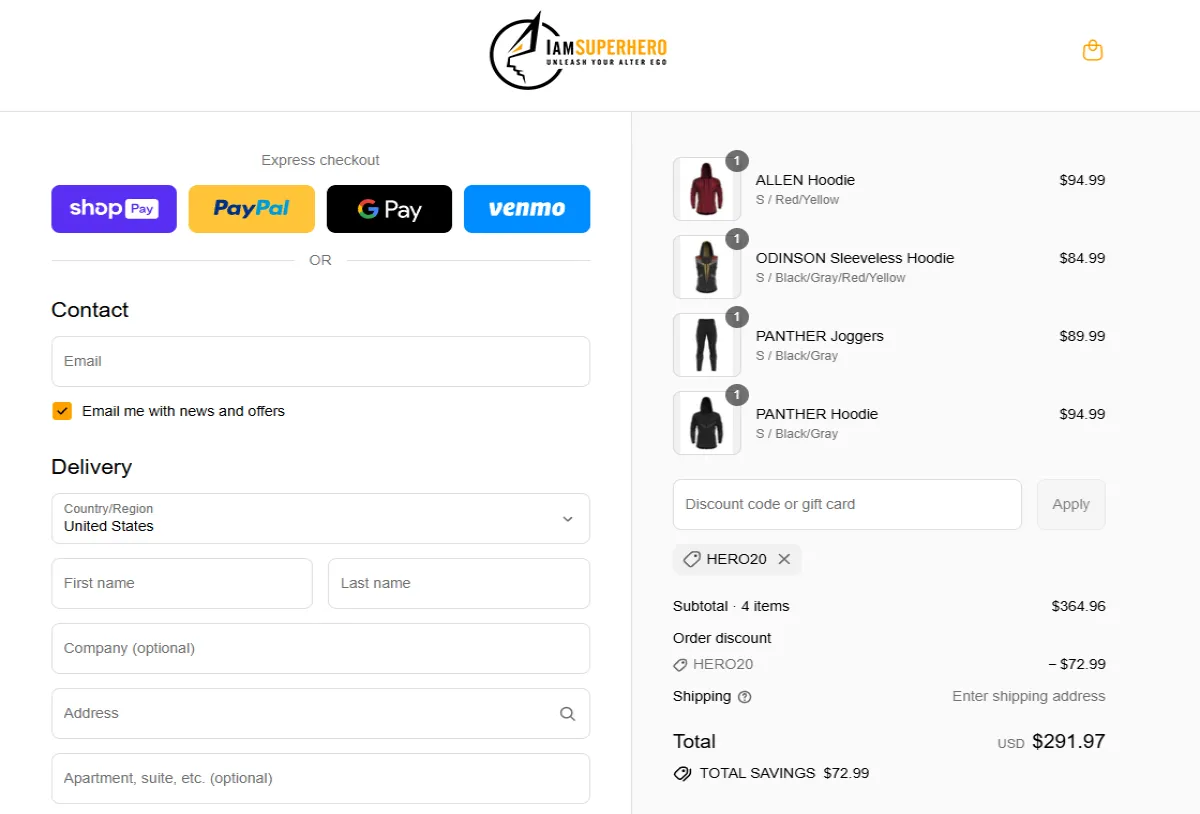1200x814 pixels.
Task: Focus the Email input field
Action: coord(321,361)
